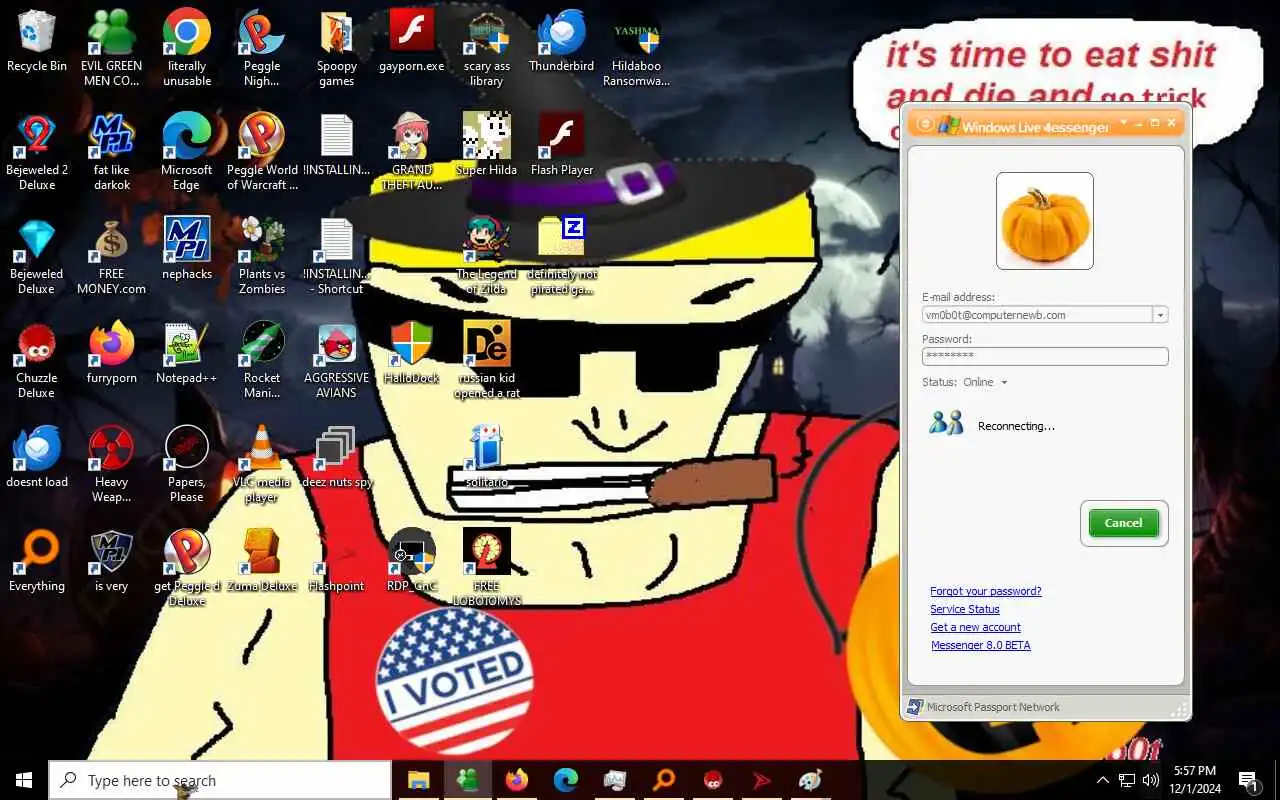Open the Bejeweled Deluxe diamond icon
The image size is (1280, 800).
(37, 256)
